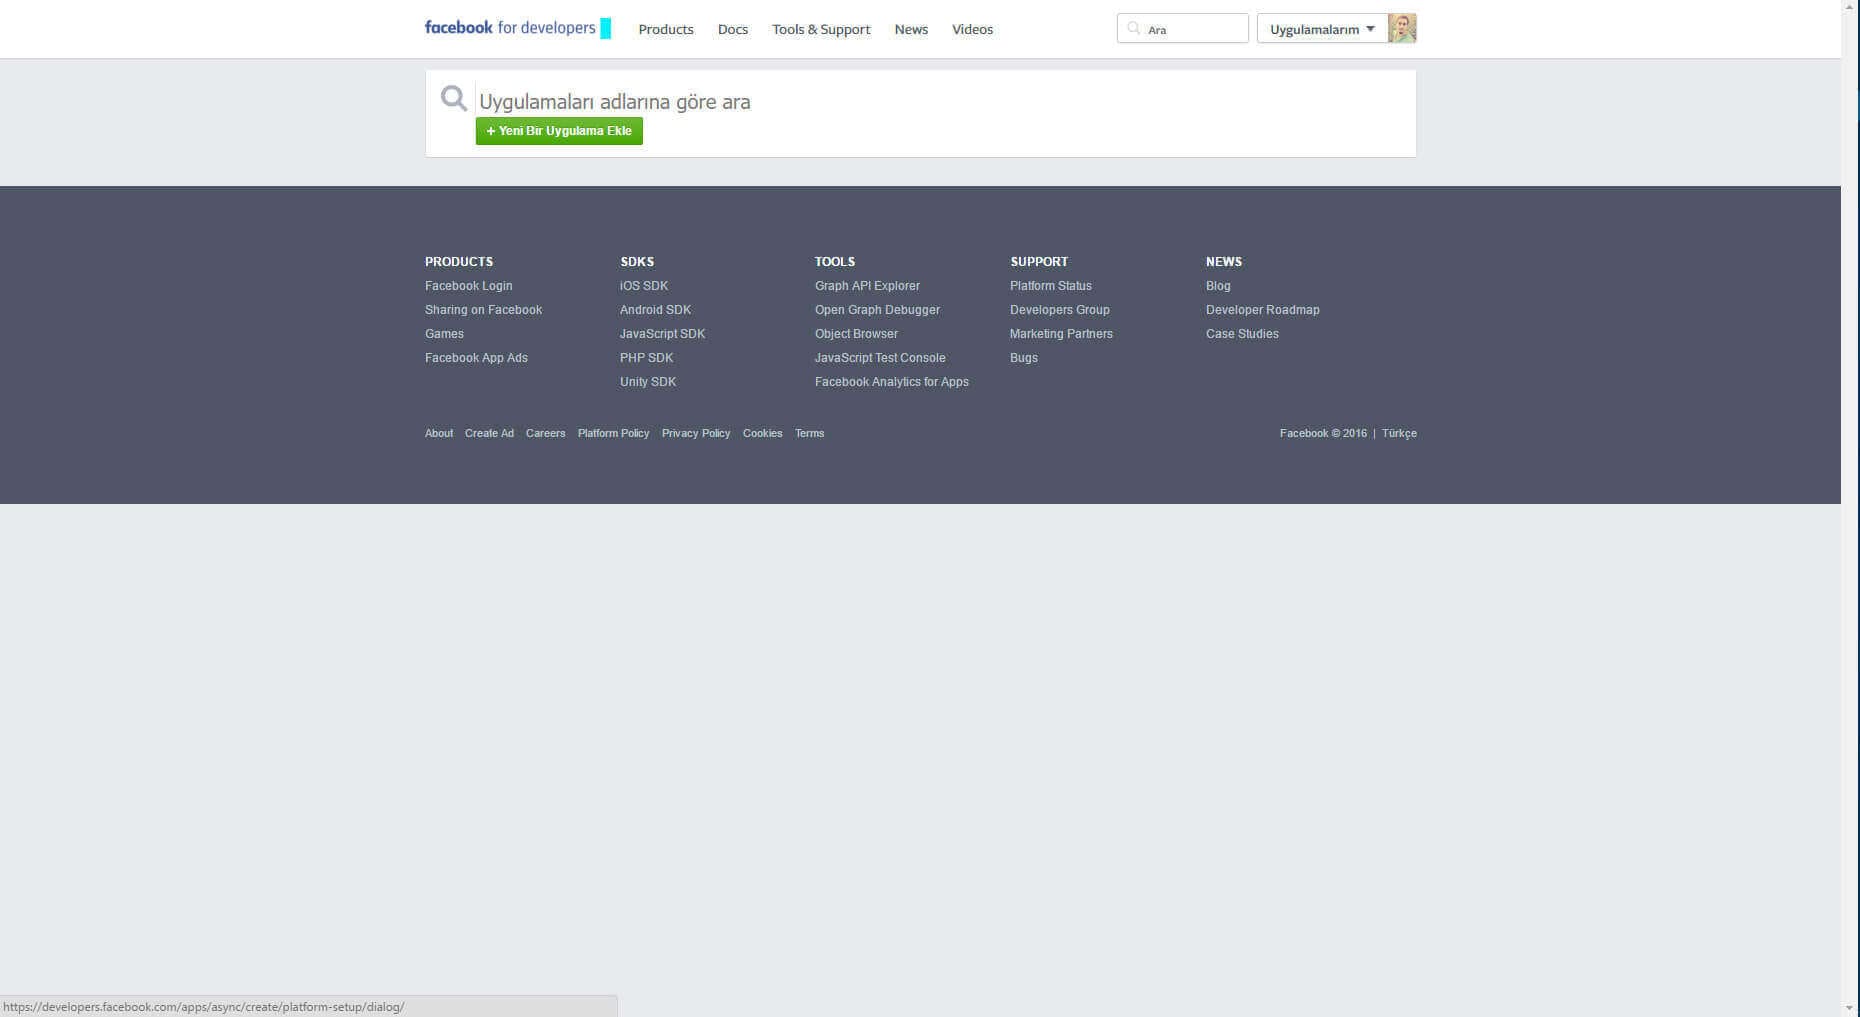Open Platform Status link
The height and width of the screenshot is (1017, 1860).
pos(1051,286)
